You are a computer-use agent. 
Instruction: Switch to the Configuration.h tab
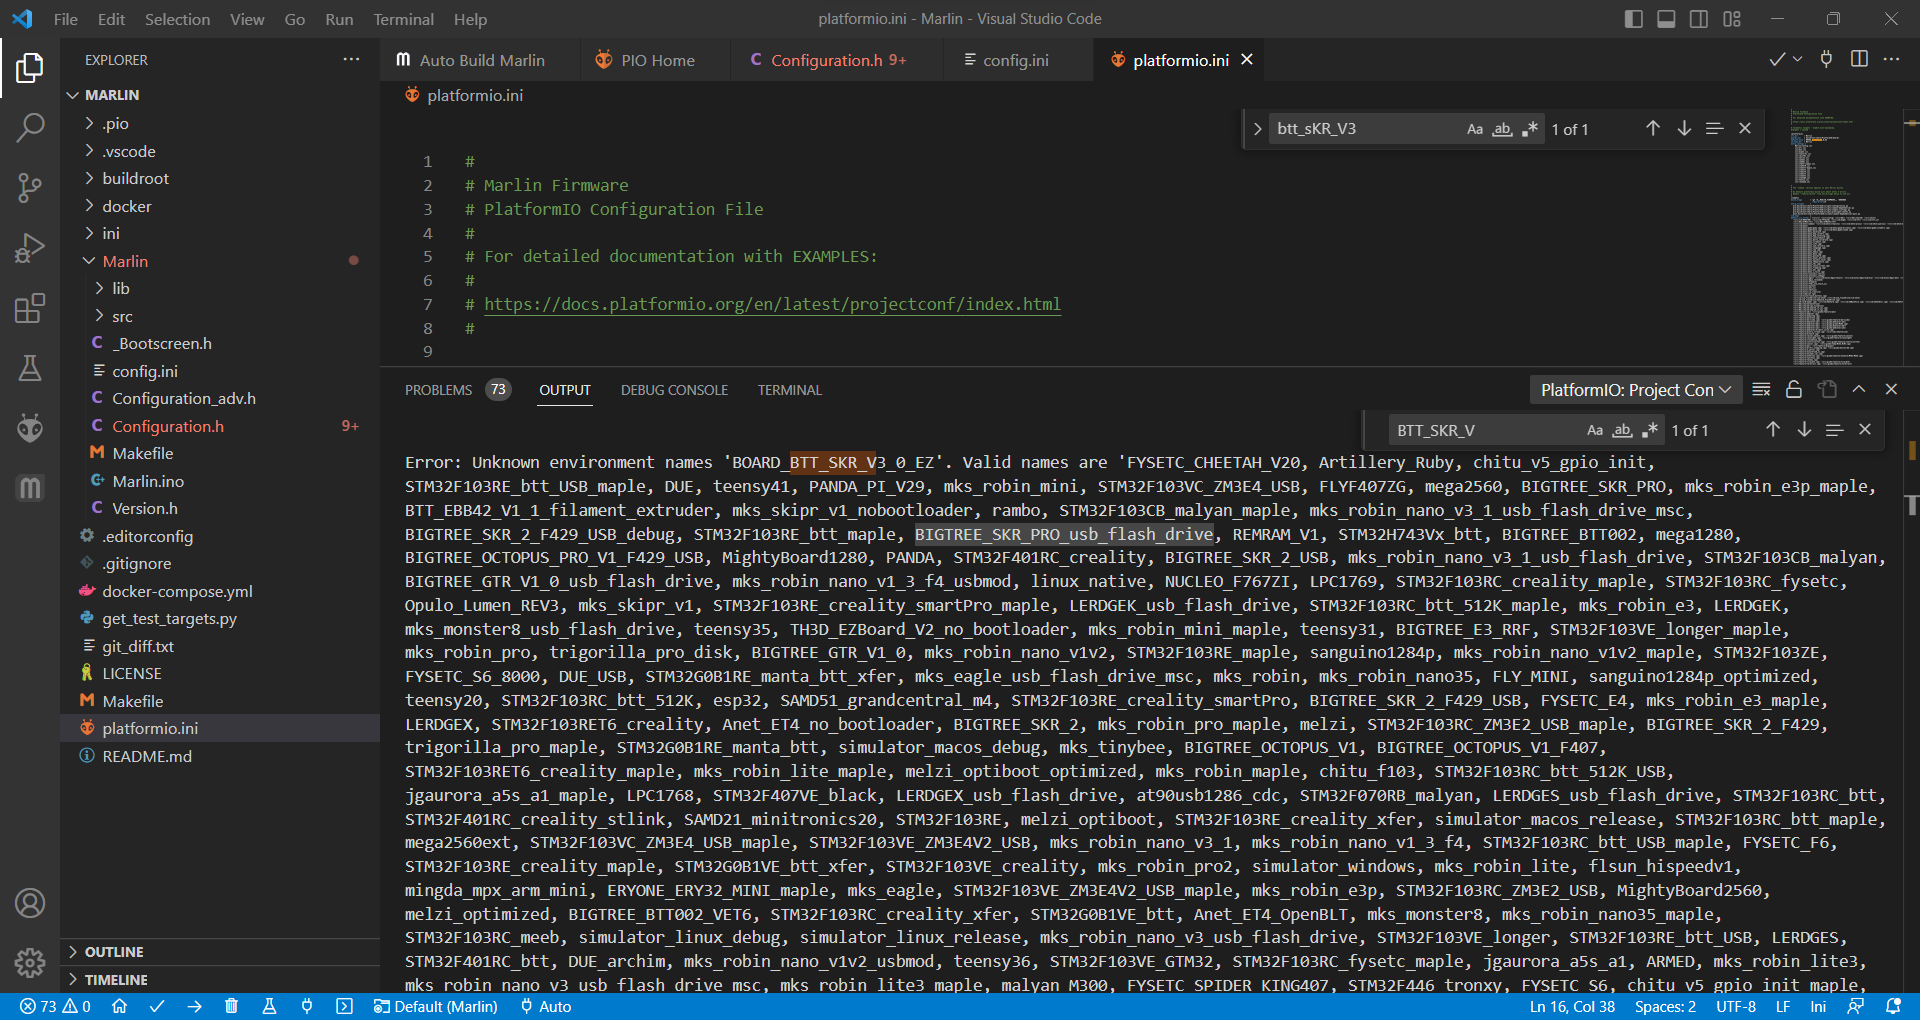pos(826,60)
